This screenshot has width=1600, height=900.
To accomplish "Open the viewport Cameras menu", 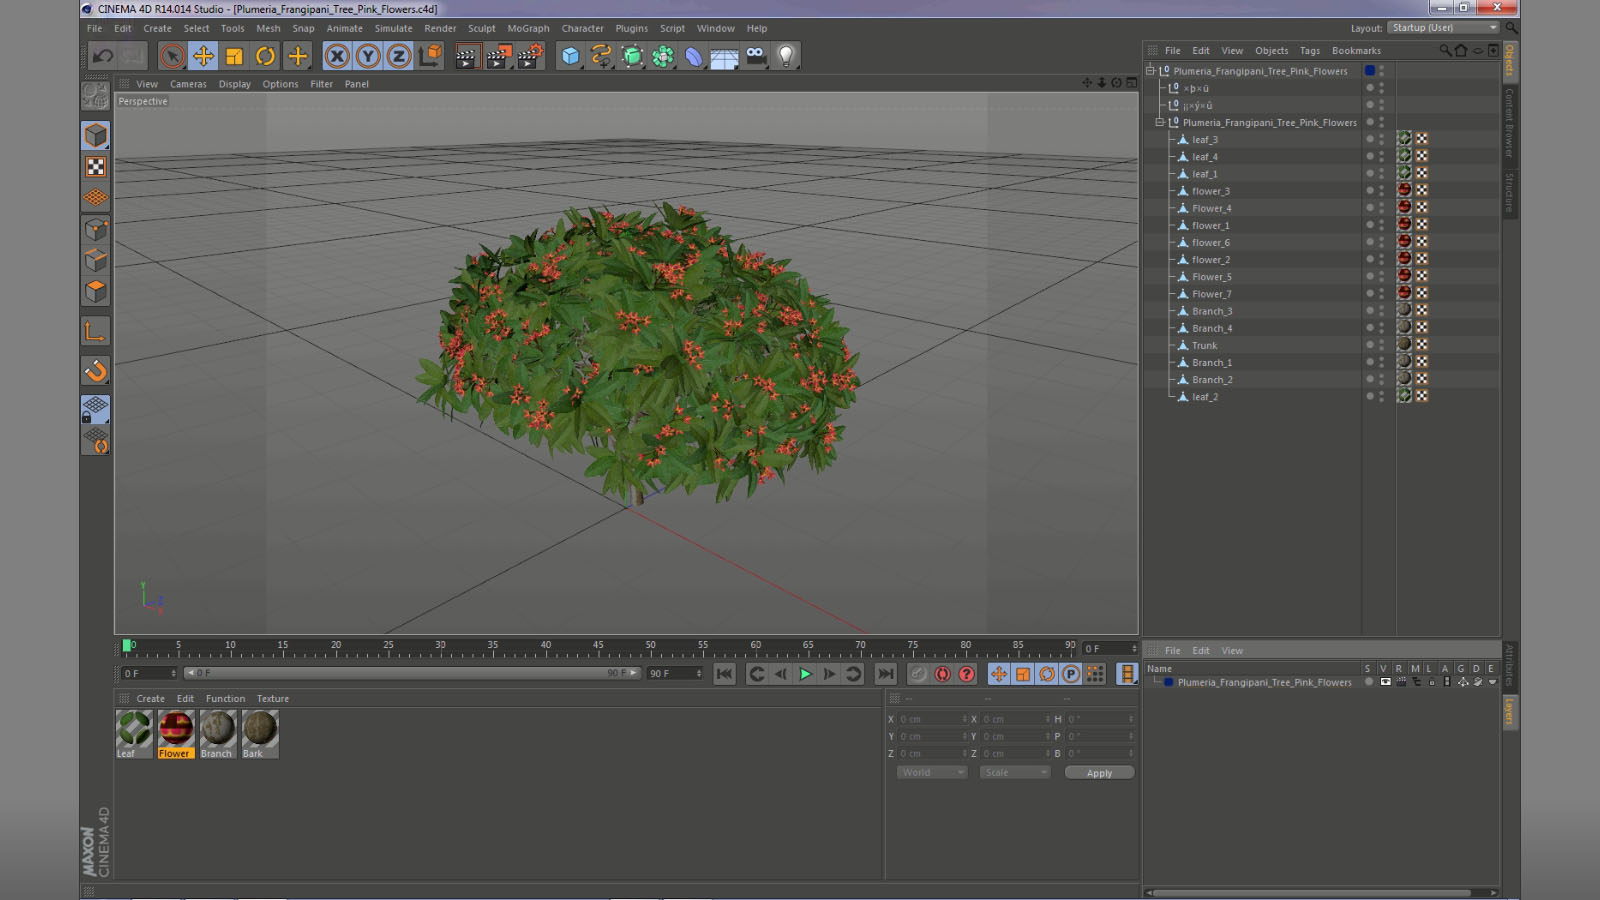I will tap(188, 84).
